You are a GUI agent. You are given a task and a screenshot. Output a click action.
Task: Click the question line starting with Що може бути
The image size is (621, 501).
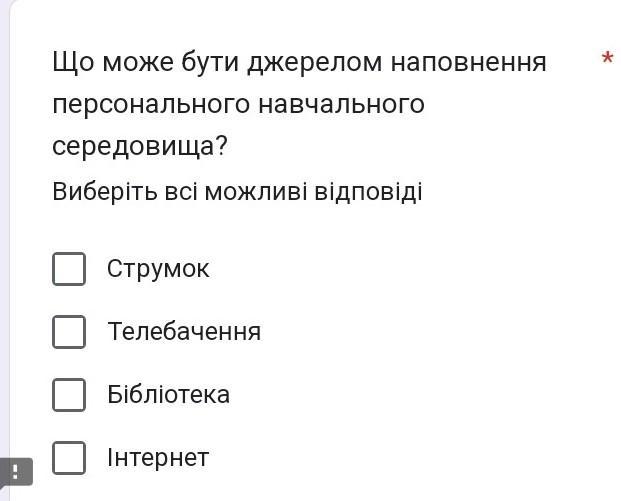point(299,63)
